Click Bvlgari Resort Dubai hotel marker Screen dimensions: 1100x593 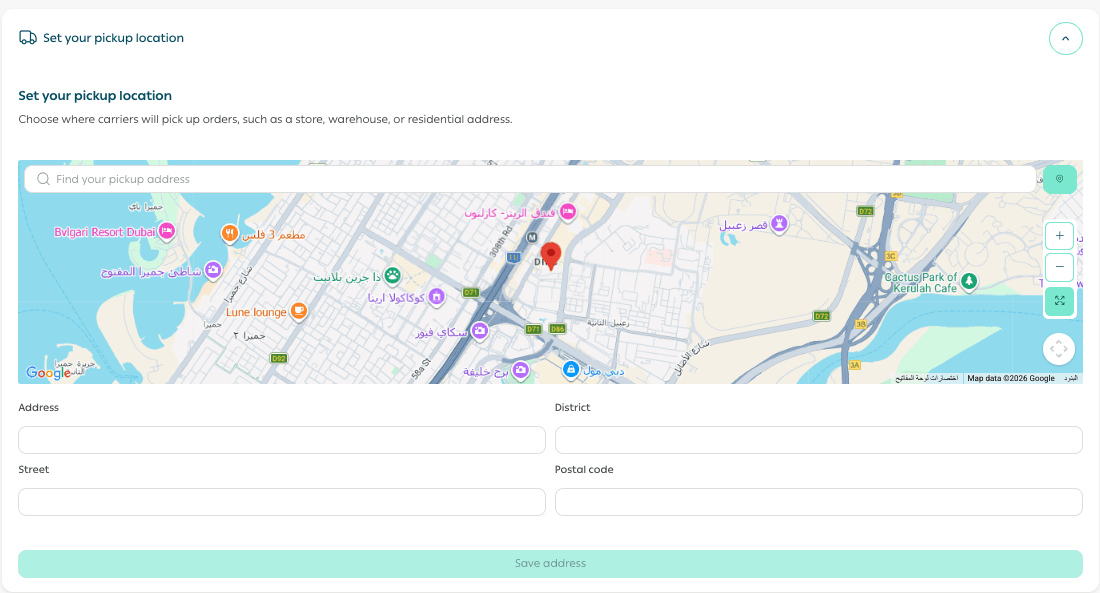(x=167, y=232)
